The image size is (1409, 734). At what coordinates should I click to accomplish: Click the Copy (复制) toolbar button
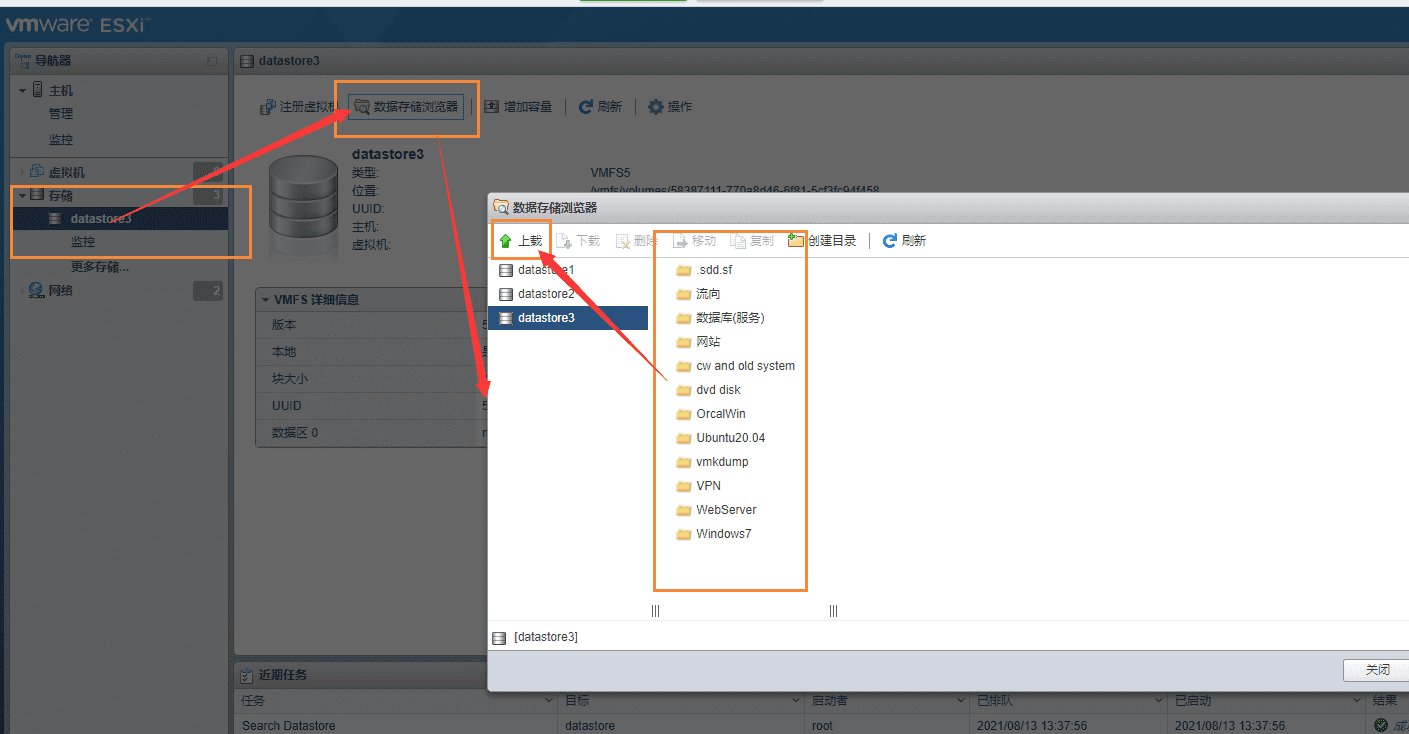click(752, 241)
